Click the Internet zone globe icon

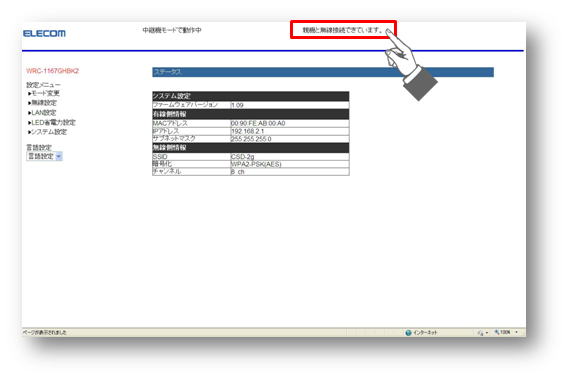408,333
